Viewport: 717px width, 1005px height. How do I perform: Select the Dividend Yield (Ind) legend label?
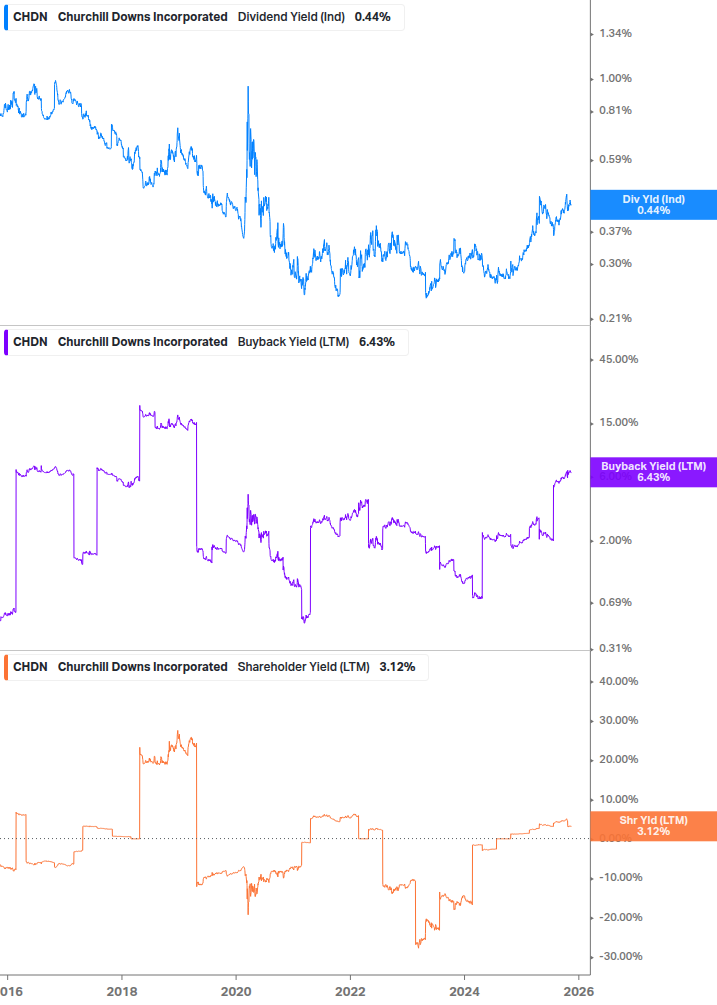pyautogui.click(x=291, y=17)
